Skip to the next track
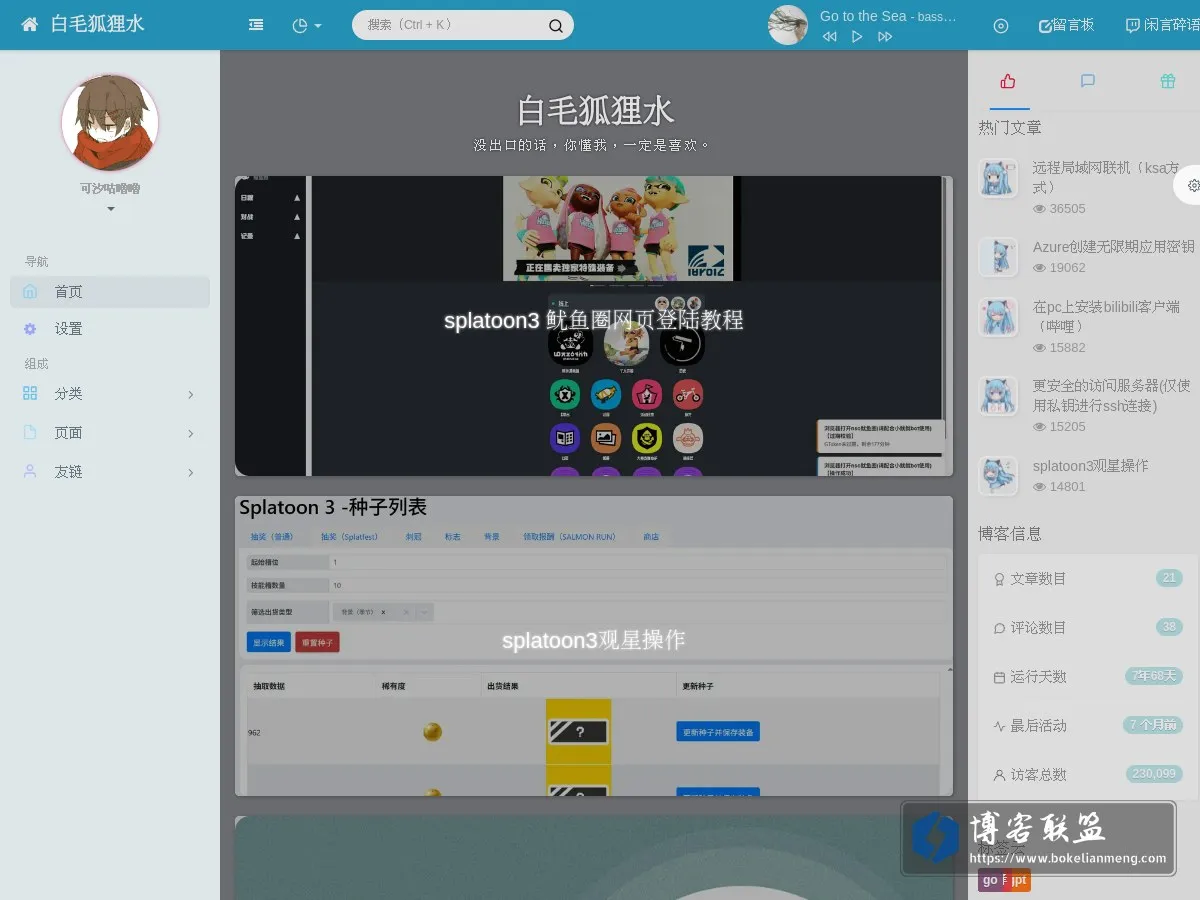 click(x=885, y=37)
